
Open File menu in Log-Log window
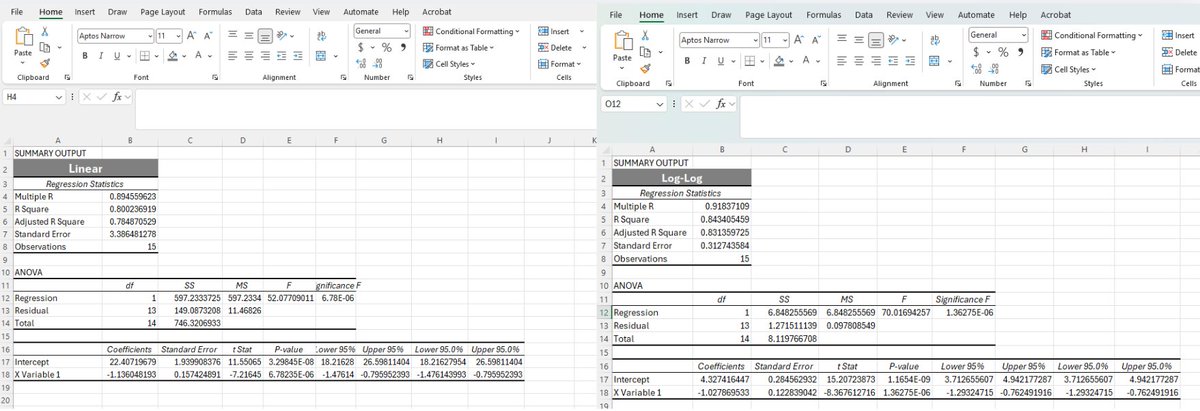click(616, 15)
